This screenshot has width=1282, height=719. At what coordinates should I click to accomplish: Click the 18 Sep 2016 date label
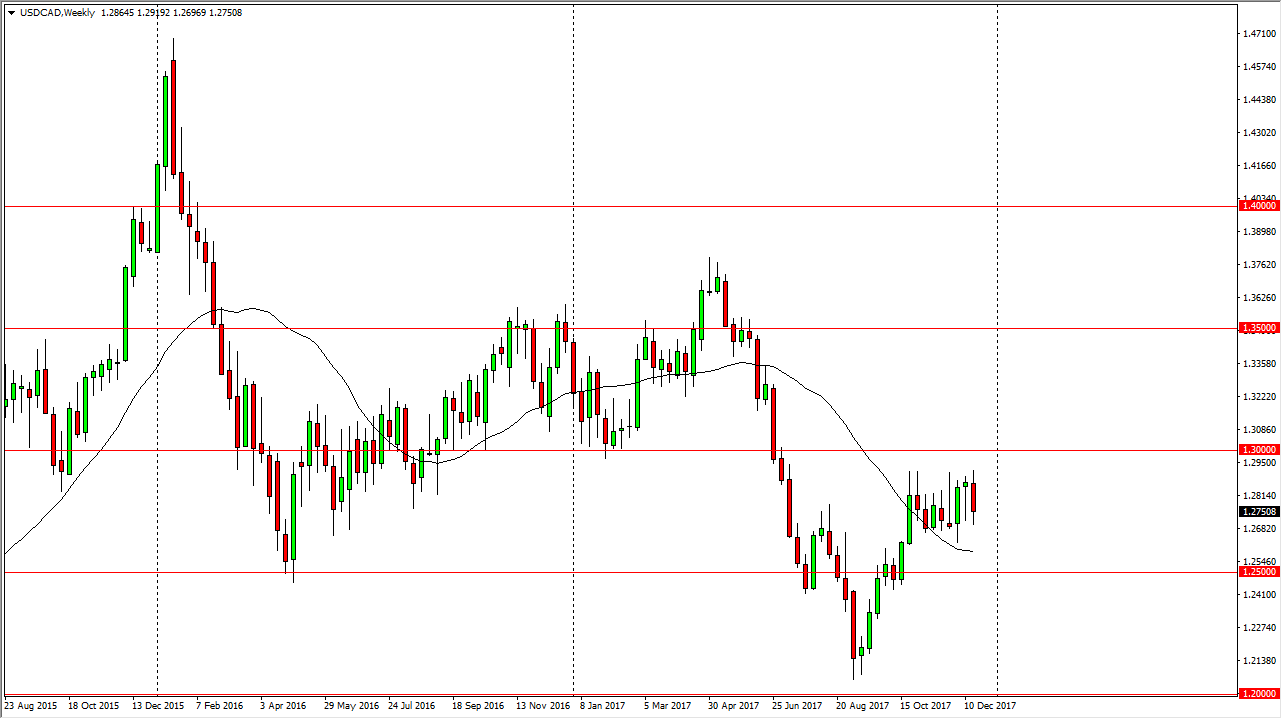(x=476, y=706)
